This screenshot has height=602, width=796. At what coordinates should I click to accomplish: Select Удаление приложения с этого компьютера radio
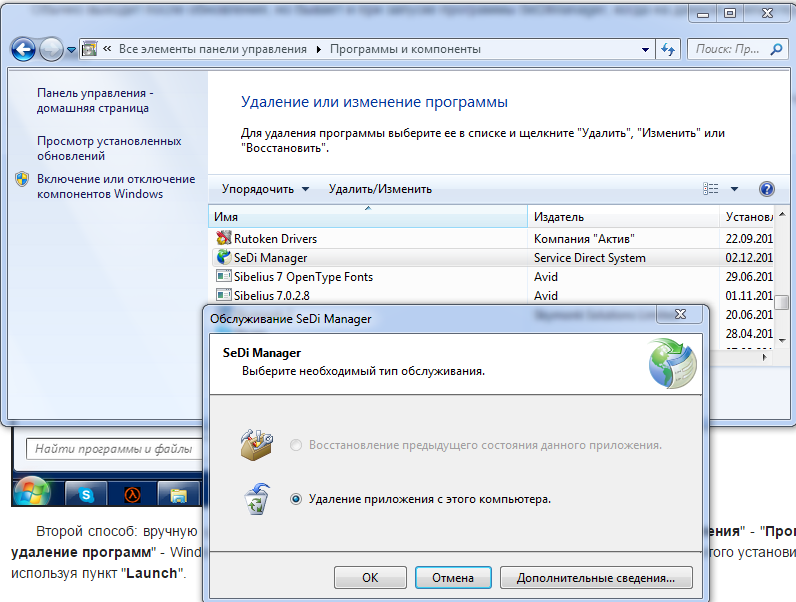[x=296, y=499]
